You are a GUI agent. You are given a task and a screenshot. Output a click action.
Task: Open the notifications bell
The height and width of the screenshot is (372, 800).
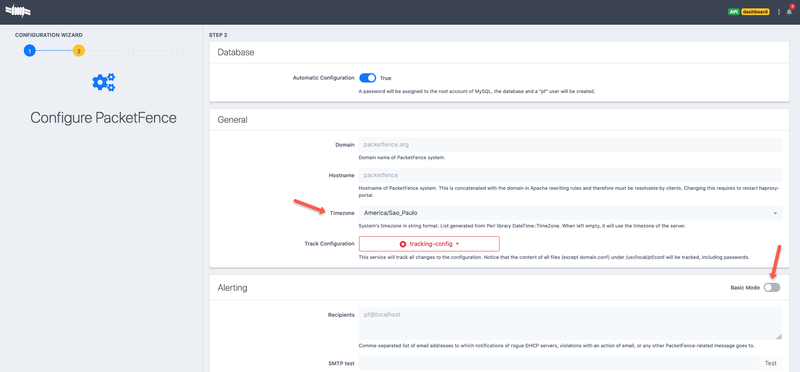(789, 12)
